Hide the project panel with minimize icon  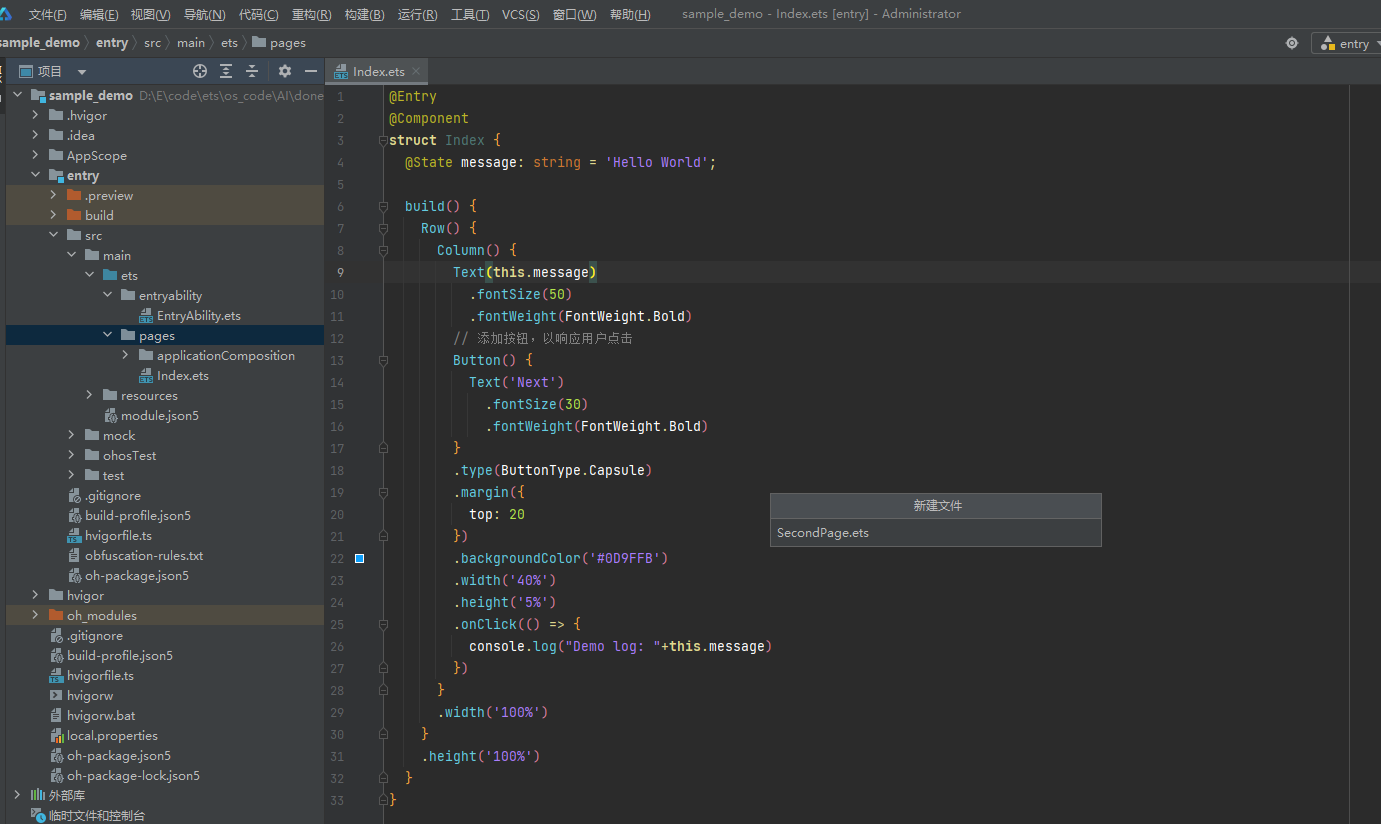coord(311,71)
